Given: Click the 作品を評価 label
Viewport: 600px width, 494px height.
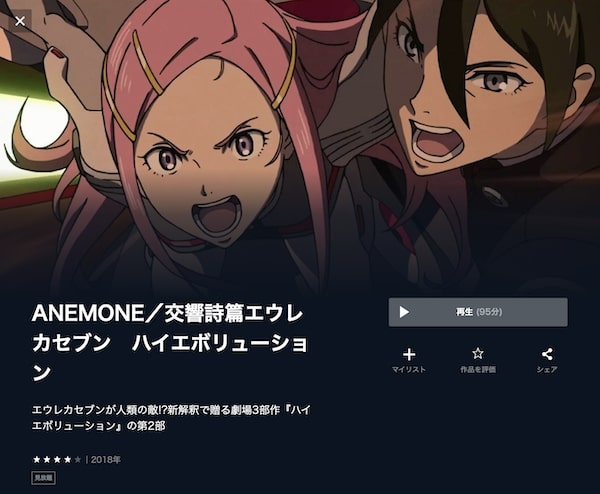Looking at the screenshot, I should click(x=478, y=369).
